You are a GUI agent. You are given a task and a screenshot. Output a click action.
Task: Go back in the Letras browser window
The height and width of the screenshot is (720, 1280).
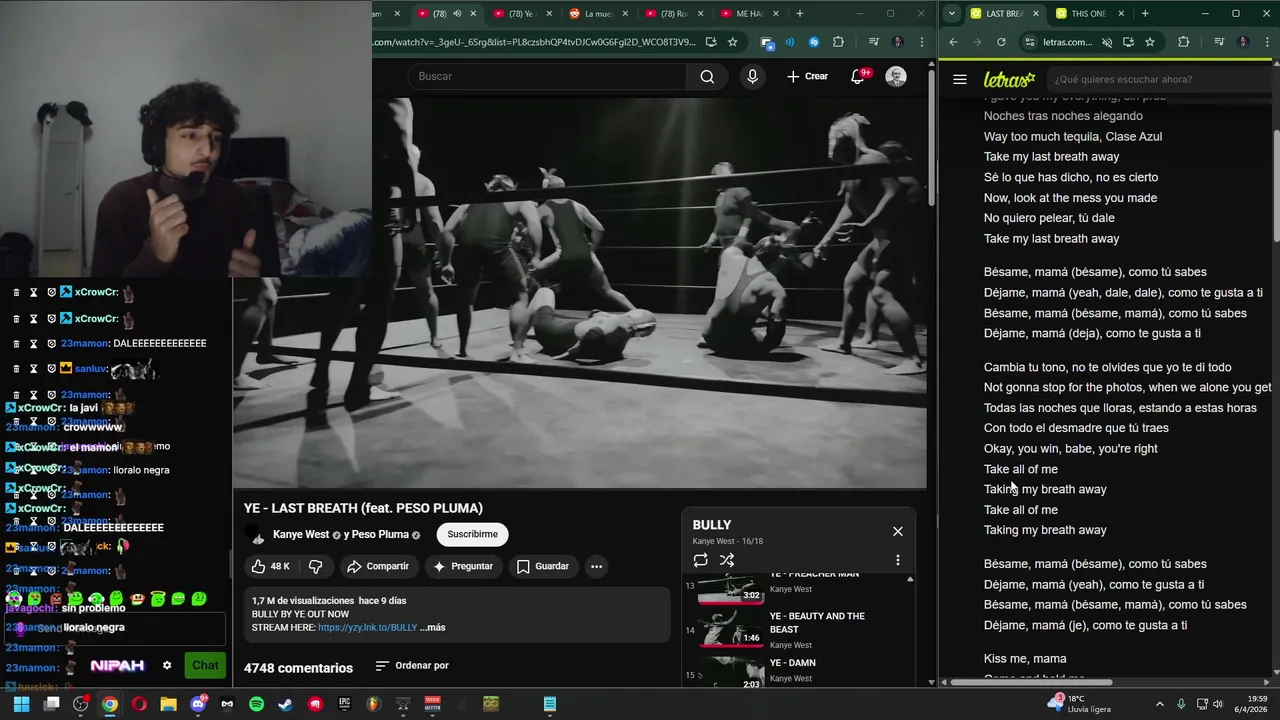[x=953, y=42]
